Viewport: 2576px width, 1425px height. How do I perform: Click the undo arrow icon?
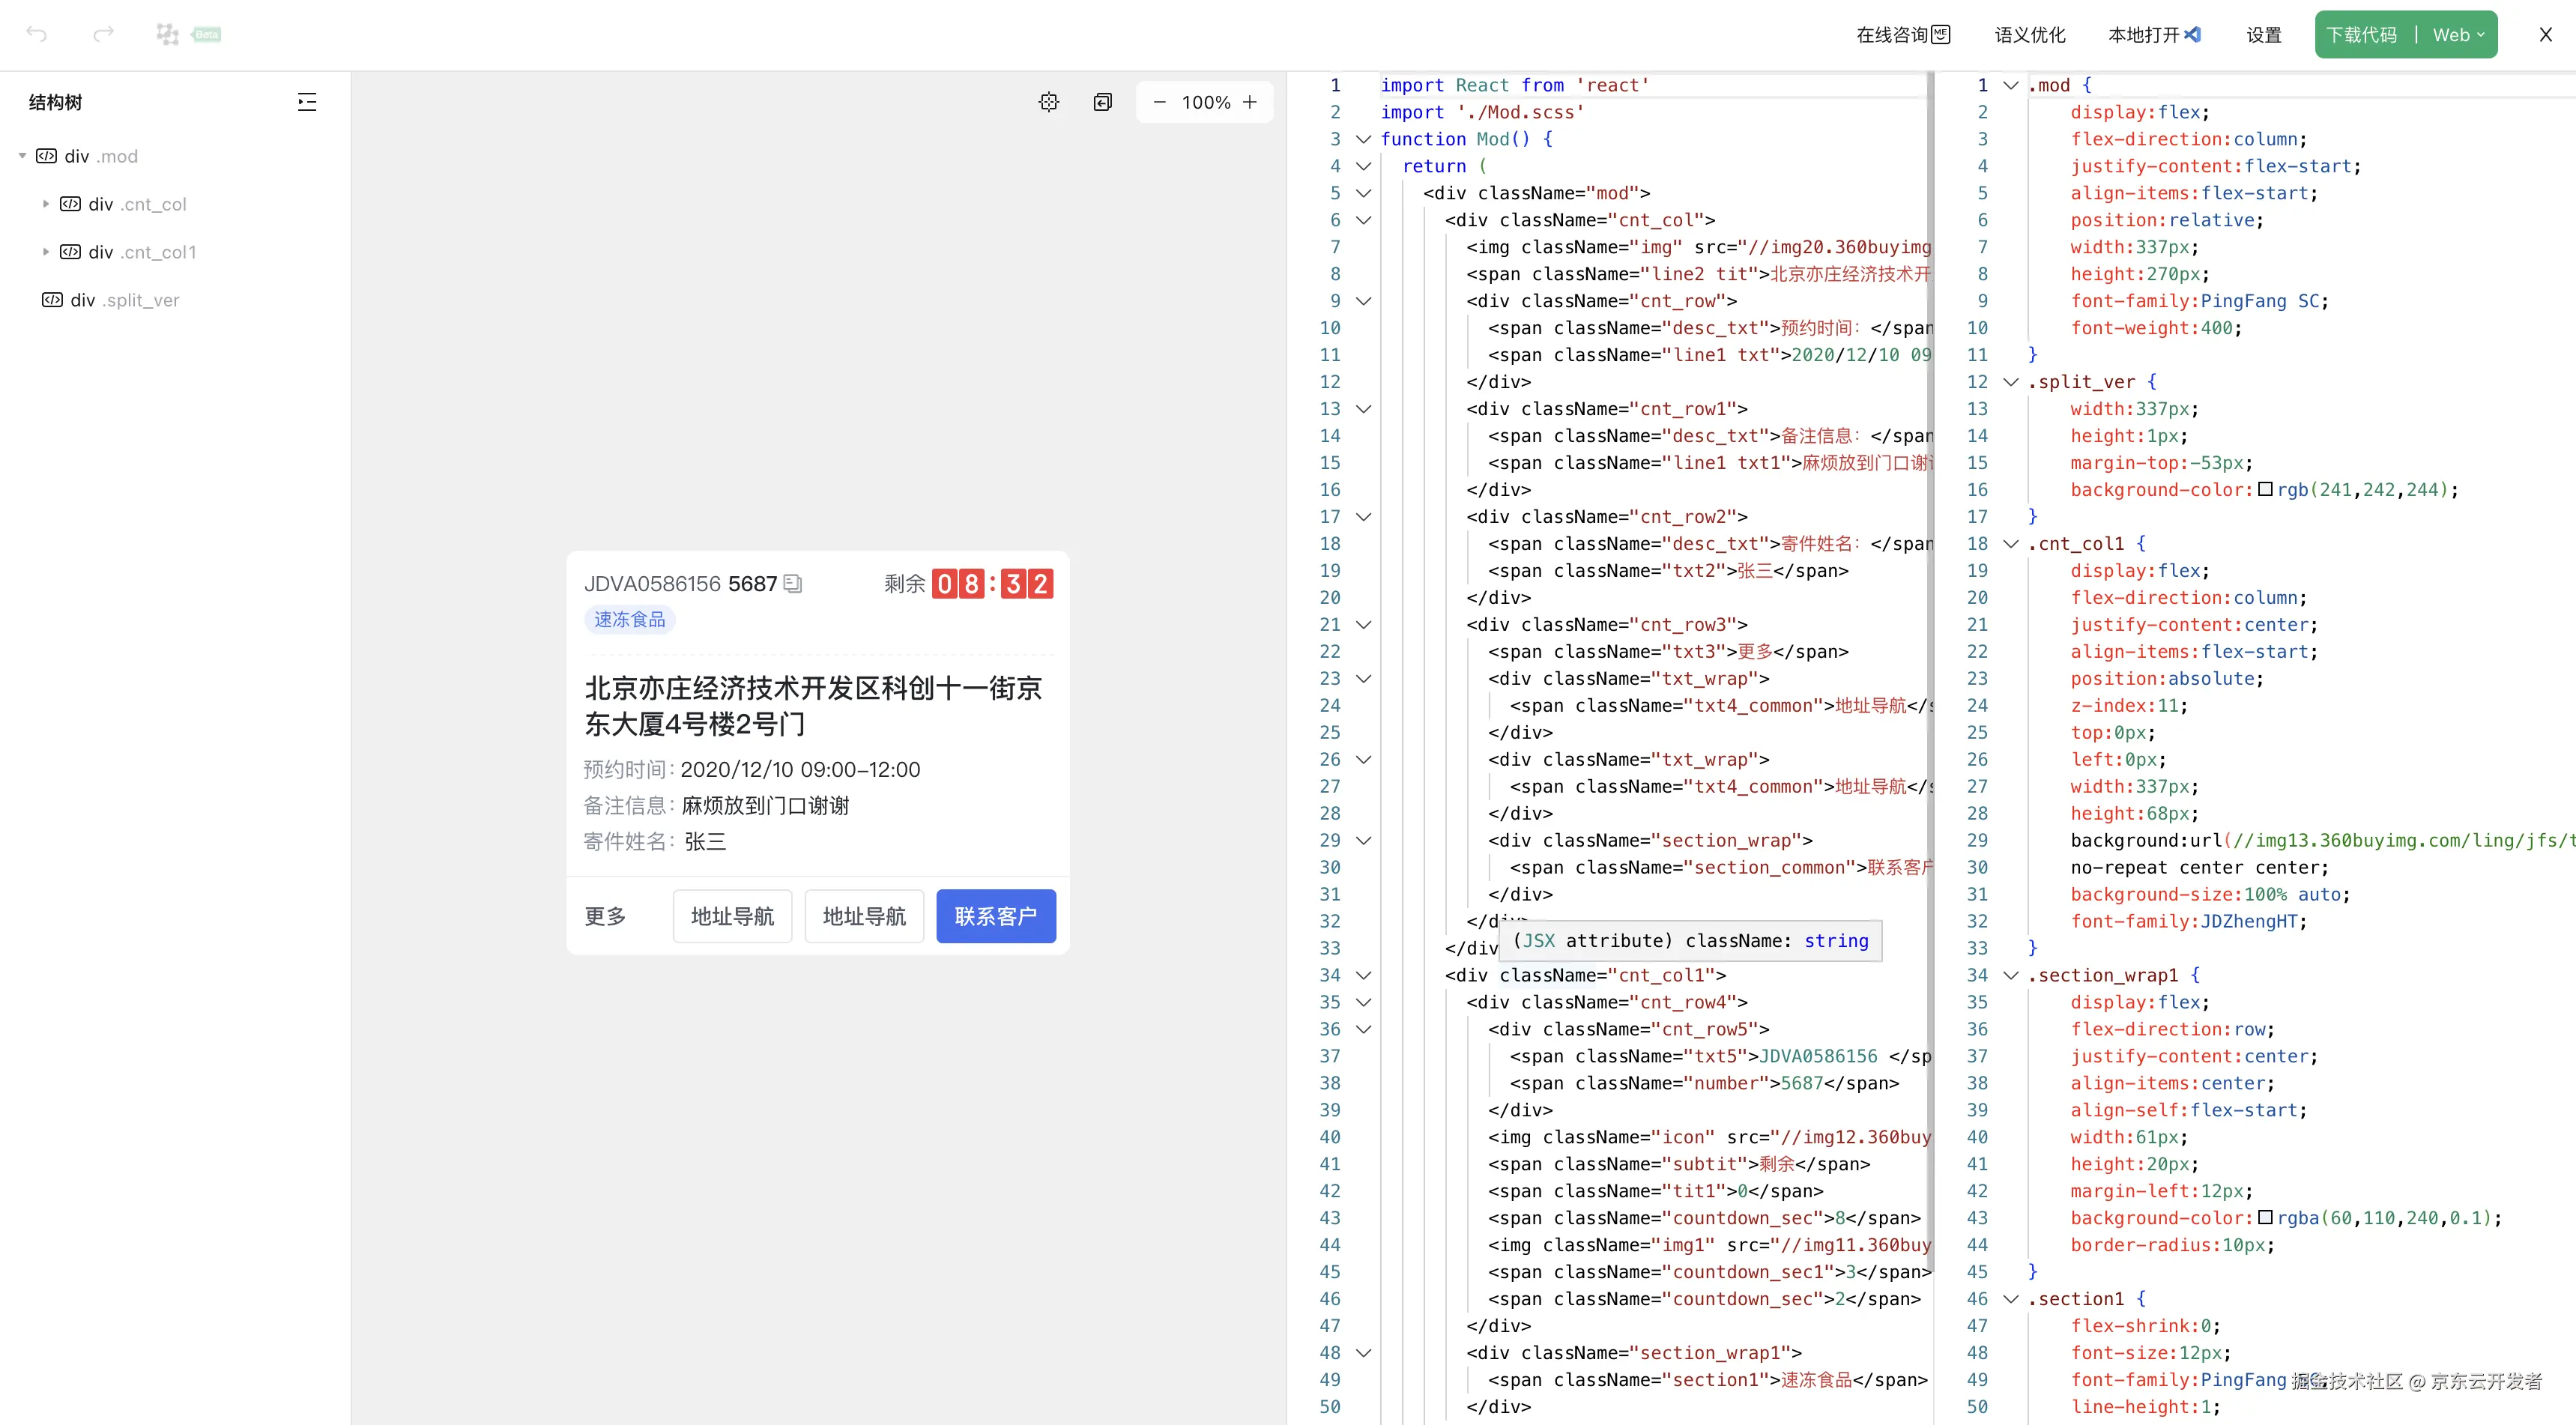point(37,34)
